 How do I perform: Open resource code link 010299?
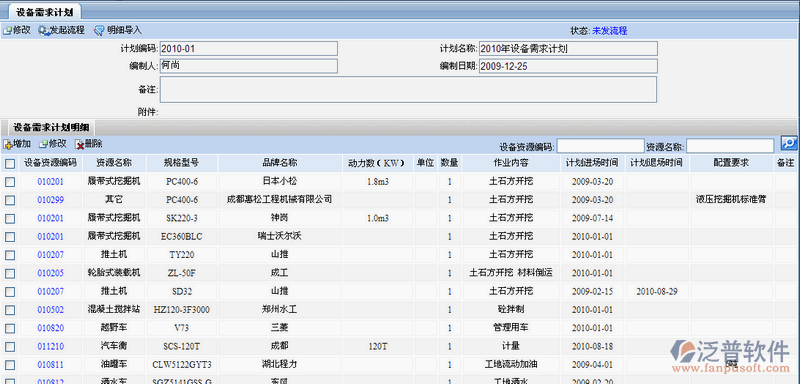point(51,200)
